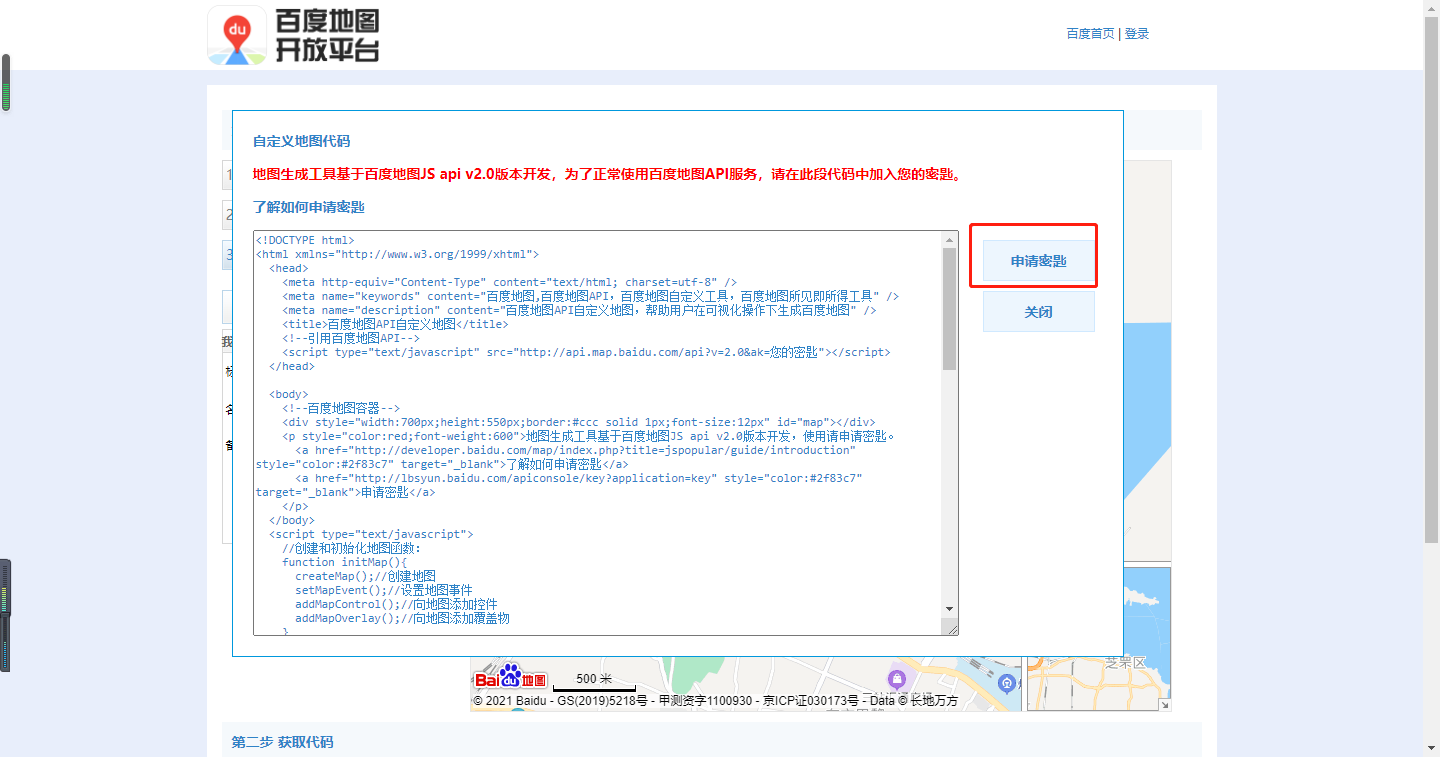Open the 百度首页 link
The width and height of the screenshot is (1440, 757).
click(1090, 33)
